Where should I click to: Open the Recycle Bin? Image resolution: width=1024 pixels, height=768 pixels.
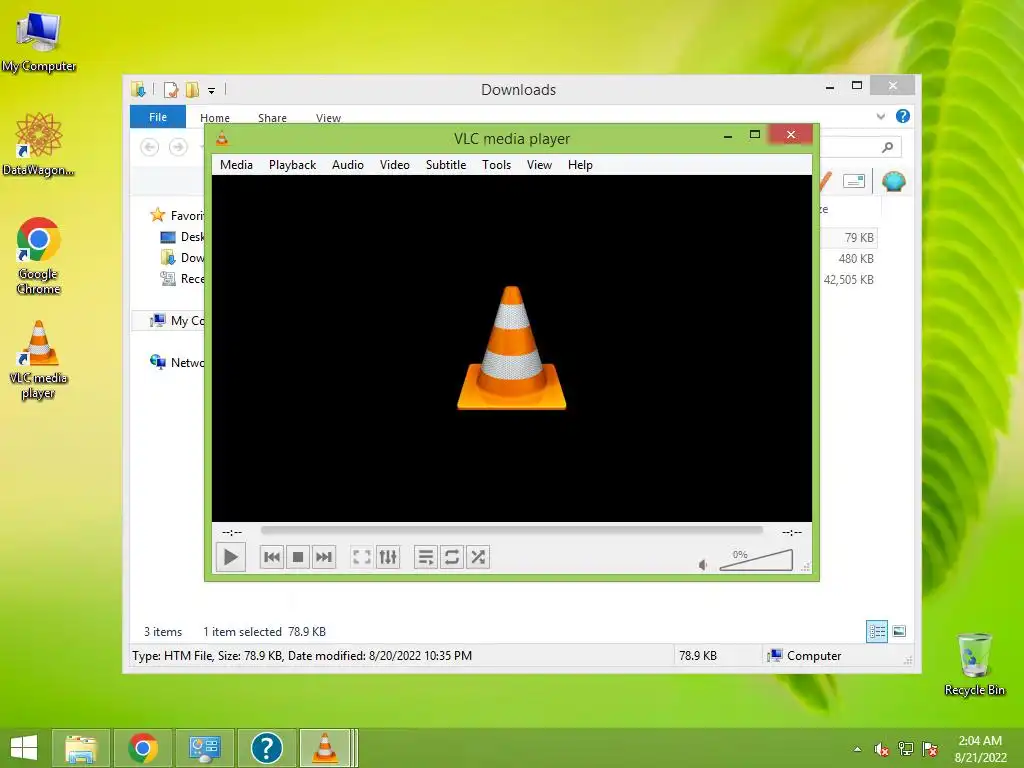coord(974,664)
